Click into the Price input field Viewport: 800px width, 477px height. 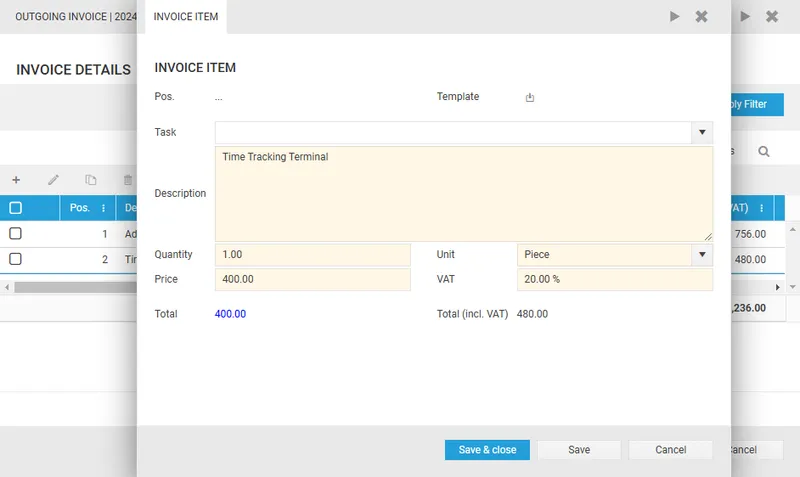[x=312, y=279]
